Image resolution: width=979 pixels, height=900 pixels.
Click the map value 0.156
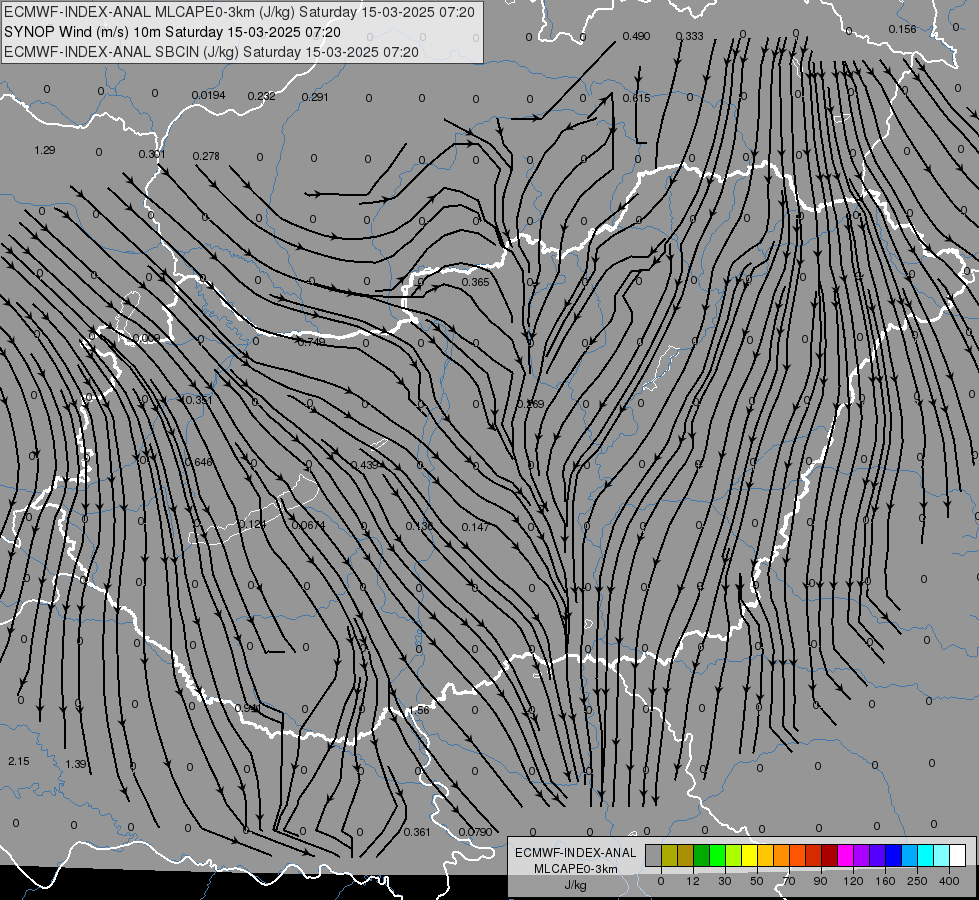pos(902,29)
